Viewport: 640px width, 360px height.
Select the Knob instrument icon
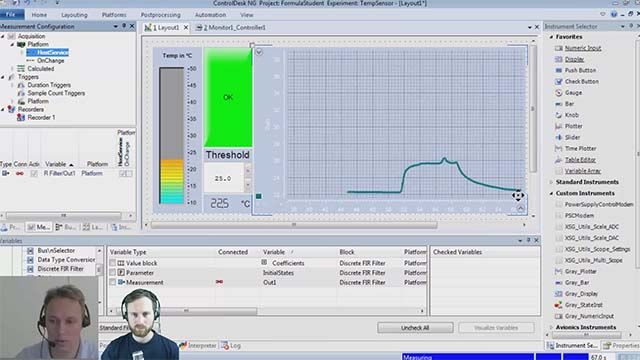(559, 115)
